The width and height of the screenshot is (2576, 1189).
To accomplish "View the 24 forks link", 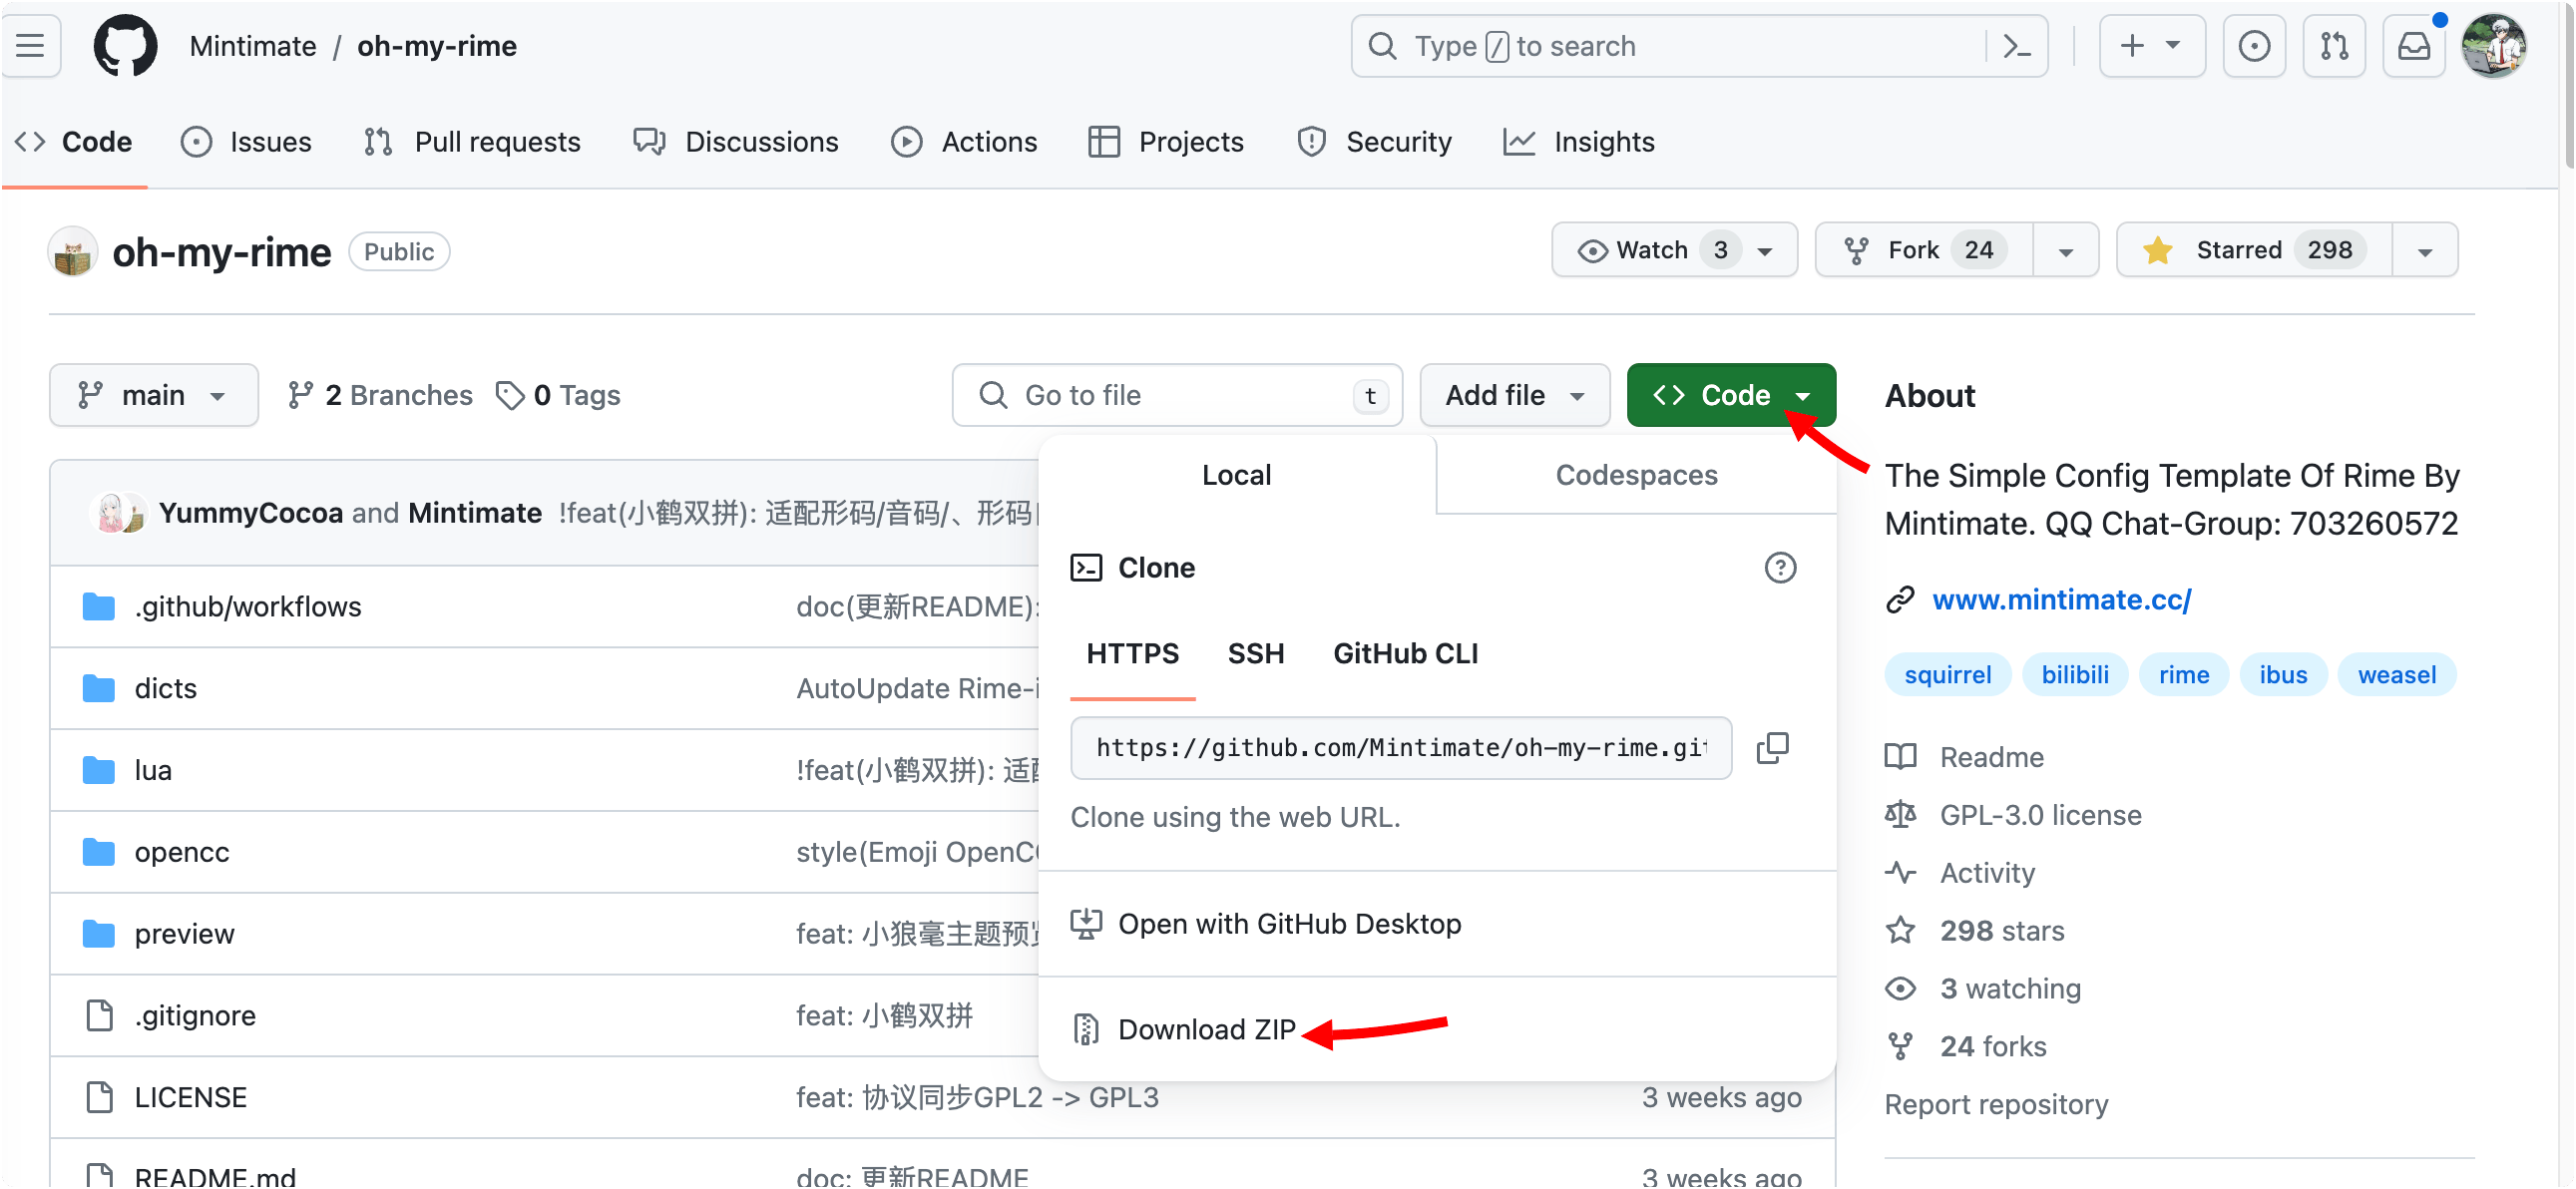I will pos(1967,1048).
